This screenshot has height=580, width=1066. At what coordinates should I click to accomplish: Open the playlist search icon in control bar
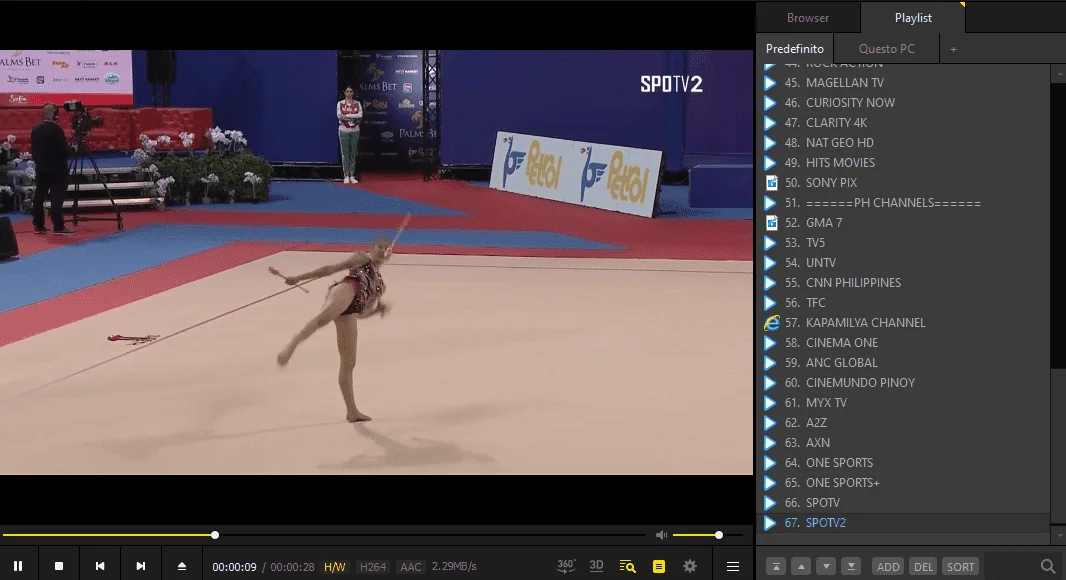(x=627, y=566)
